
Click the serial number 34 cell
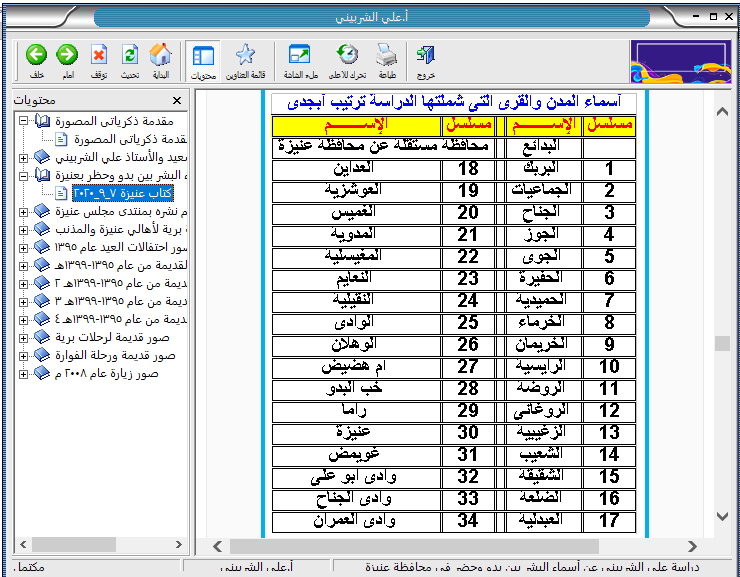click(468, 520)
